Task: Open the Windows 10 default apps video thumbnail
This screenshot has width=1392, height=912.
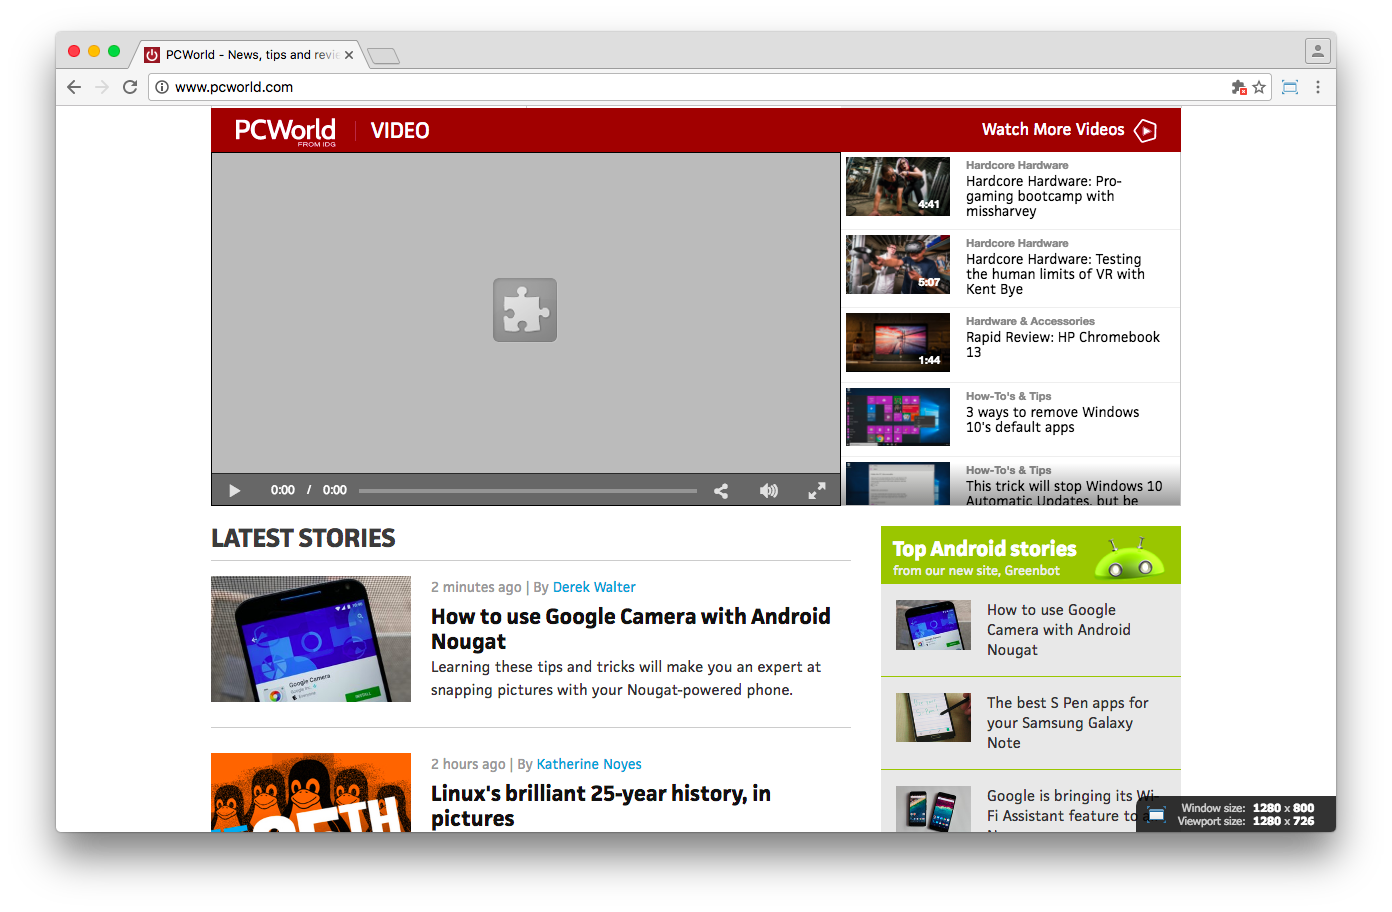Action: point(898,416)
